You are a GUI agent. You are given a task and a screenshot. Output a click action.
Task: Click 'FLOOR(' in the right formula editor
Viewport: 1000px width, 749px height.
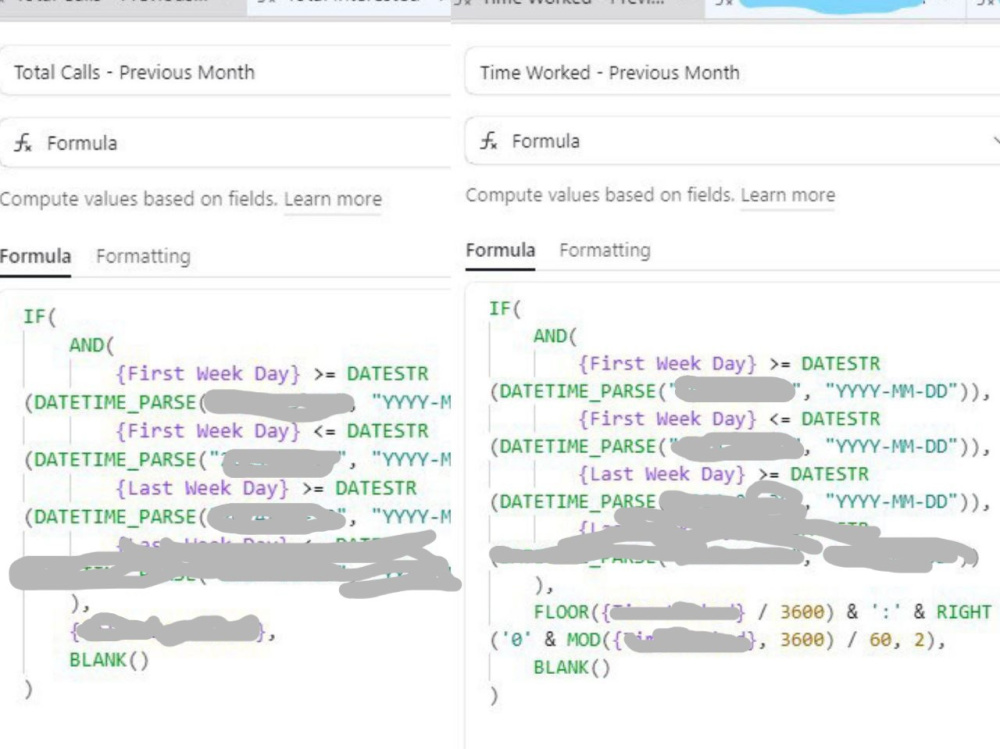click(566, 612)
